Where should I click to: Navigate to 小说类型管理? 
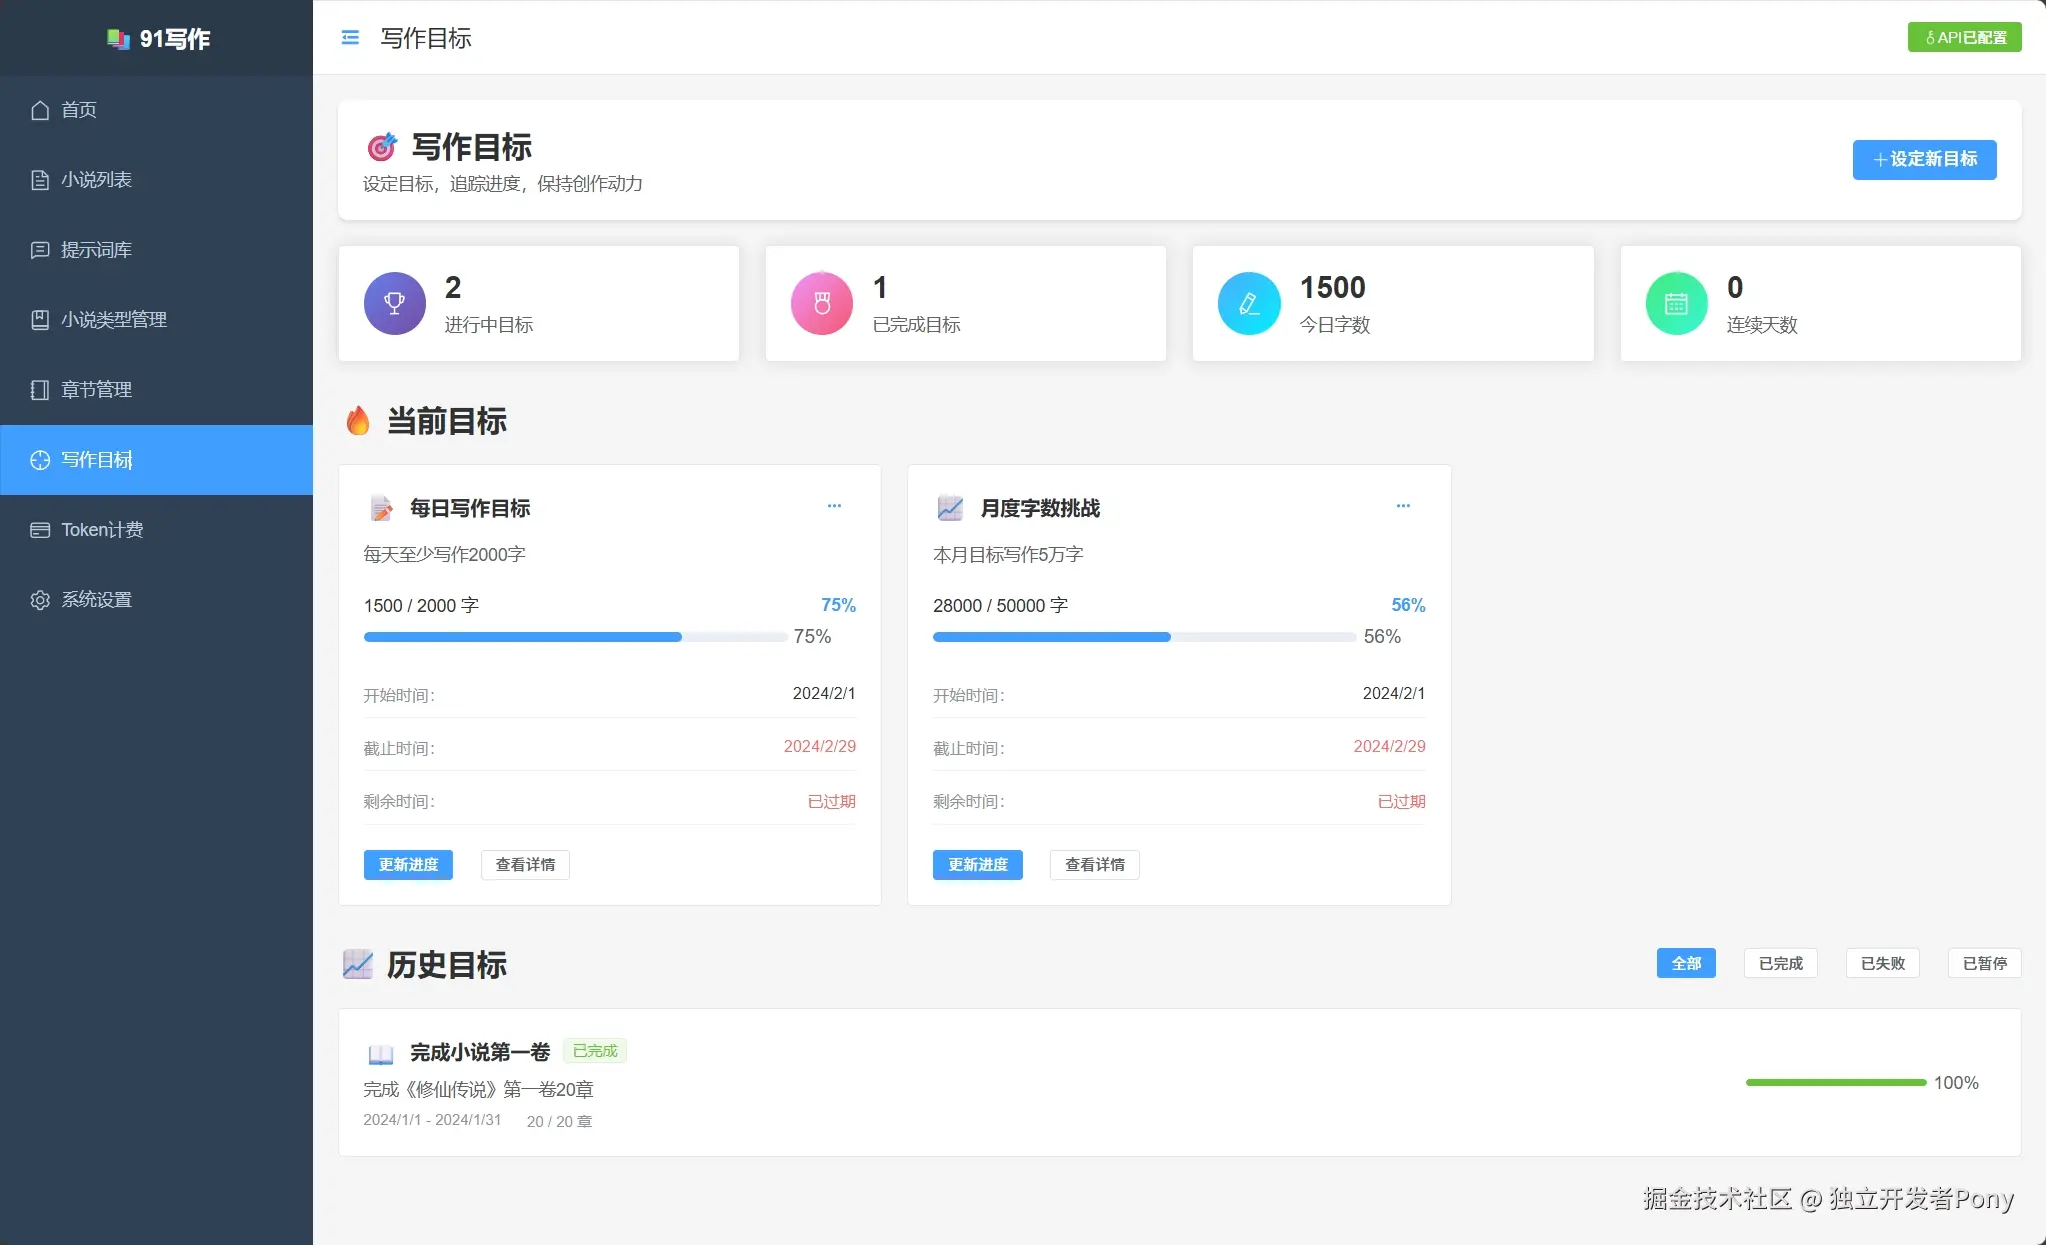pyautogui.click(x=113, y=320)
